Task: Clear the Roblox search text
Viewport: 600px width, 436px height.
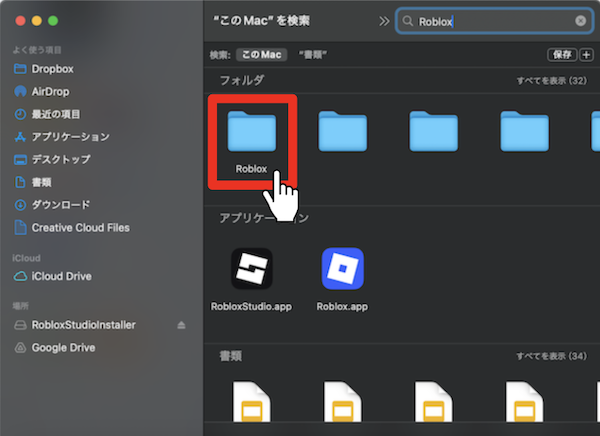Action: pos(581,20)
